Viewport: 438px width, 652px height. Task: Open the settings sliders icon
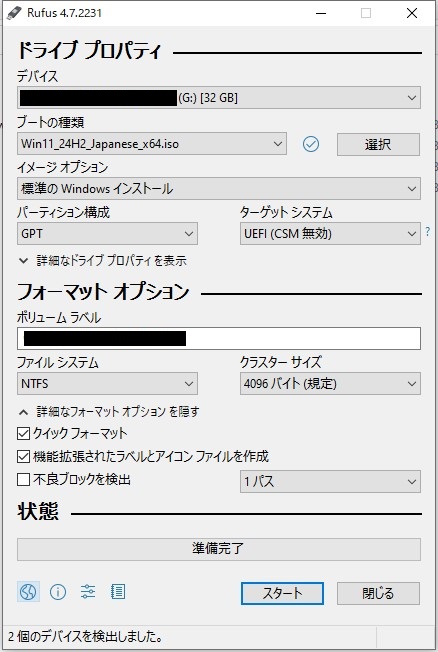point(88,591)
